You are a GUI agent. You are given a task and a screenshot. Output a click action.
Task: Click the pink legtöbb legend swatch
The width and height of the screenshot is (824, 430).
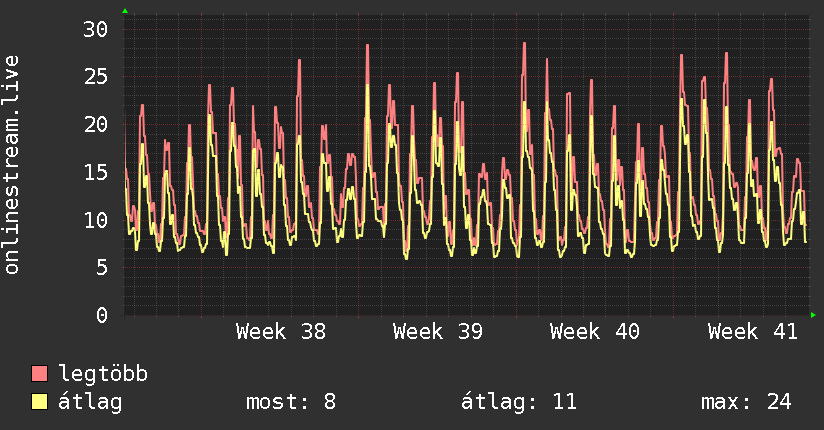pyautogui.click(x=39, y=373)
